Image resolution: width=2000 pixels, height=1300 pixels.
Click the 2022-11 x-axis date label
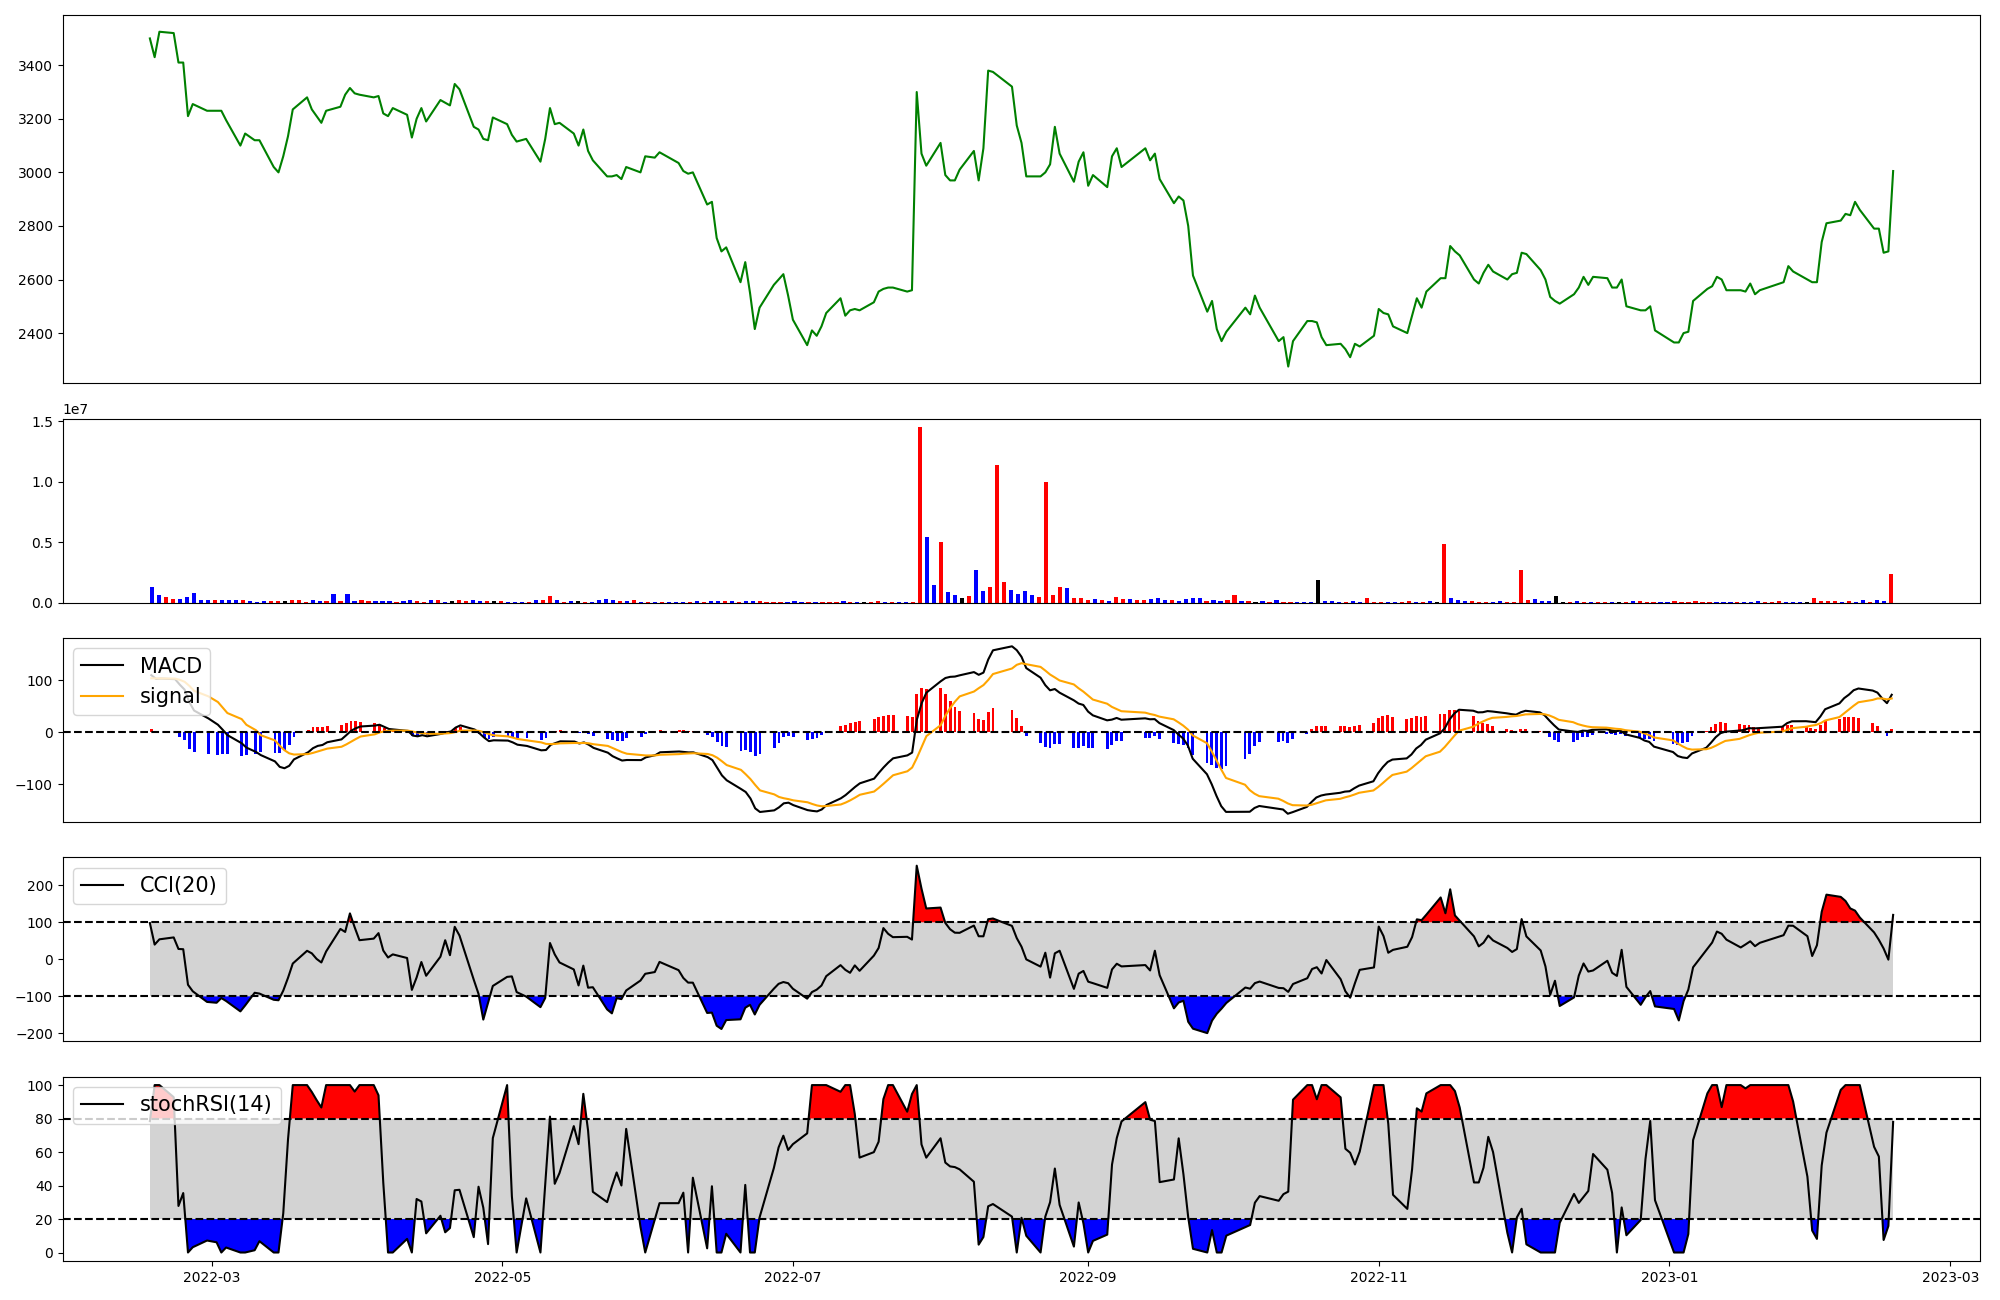[x=1379, y=1277]
